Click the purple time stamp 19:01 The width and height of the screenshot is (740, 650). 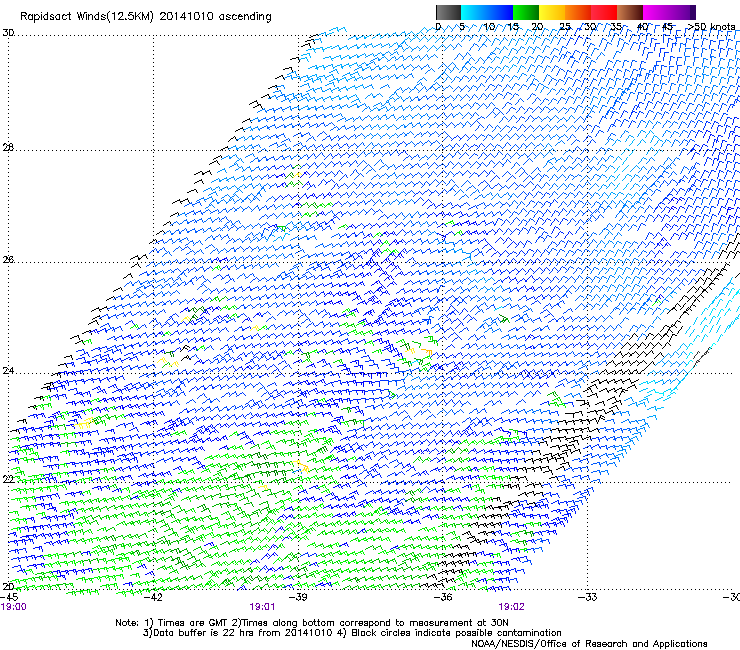click(x=262, y=607)
